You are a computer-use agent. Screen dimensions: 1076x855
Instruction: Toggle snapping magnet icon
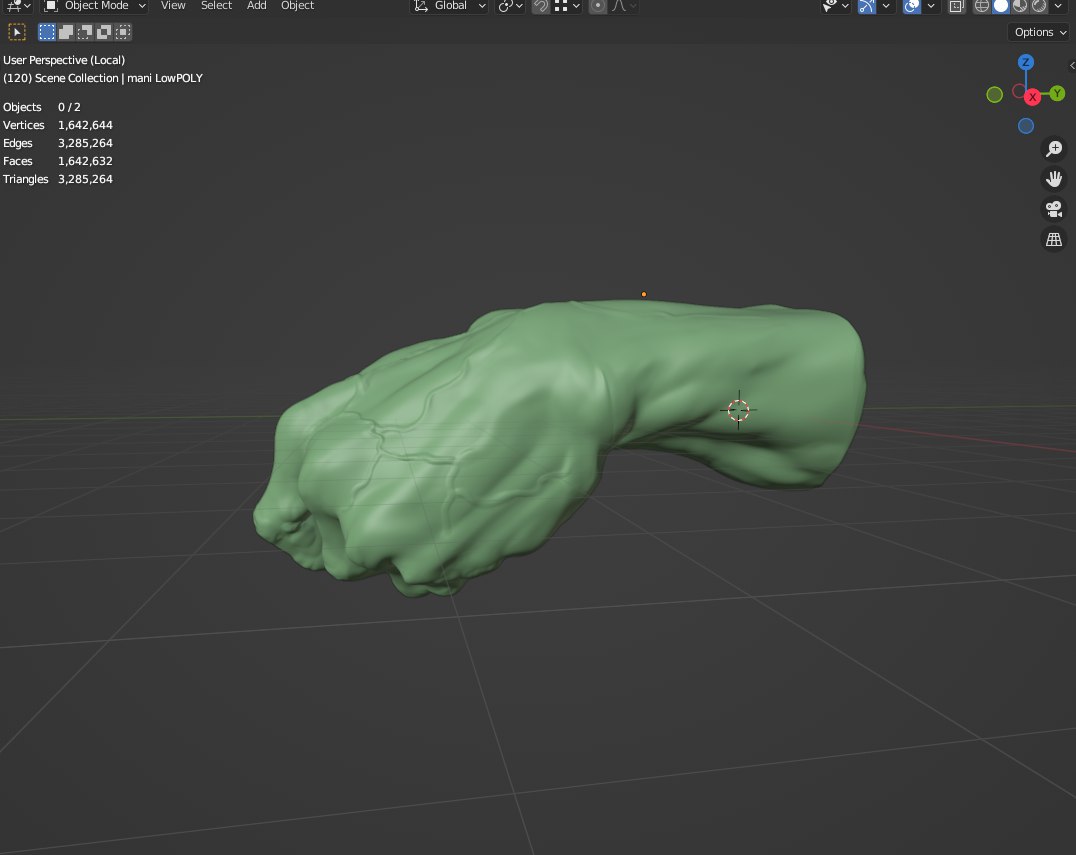pos(541,5)
